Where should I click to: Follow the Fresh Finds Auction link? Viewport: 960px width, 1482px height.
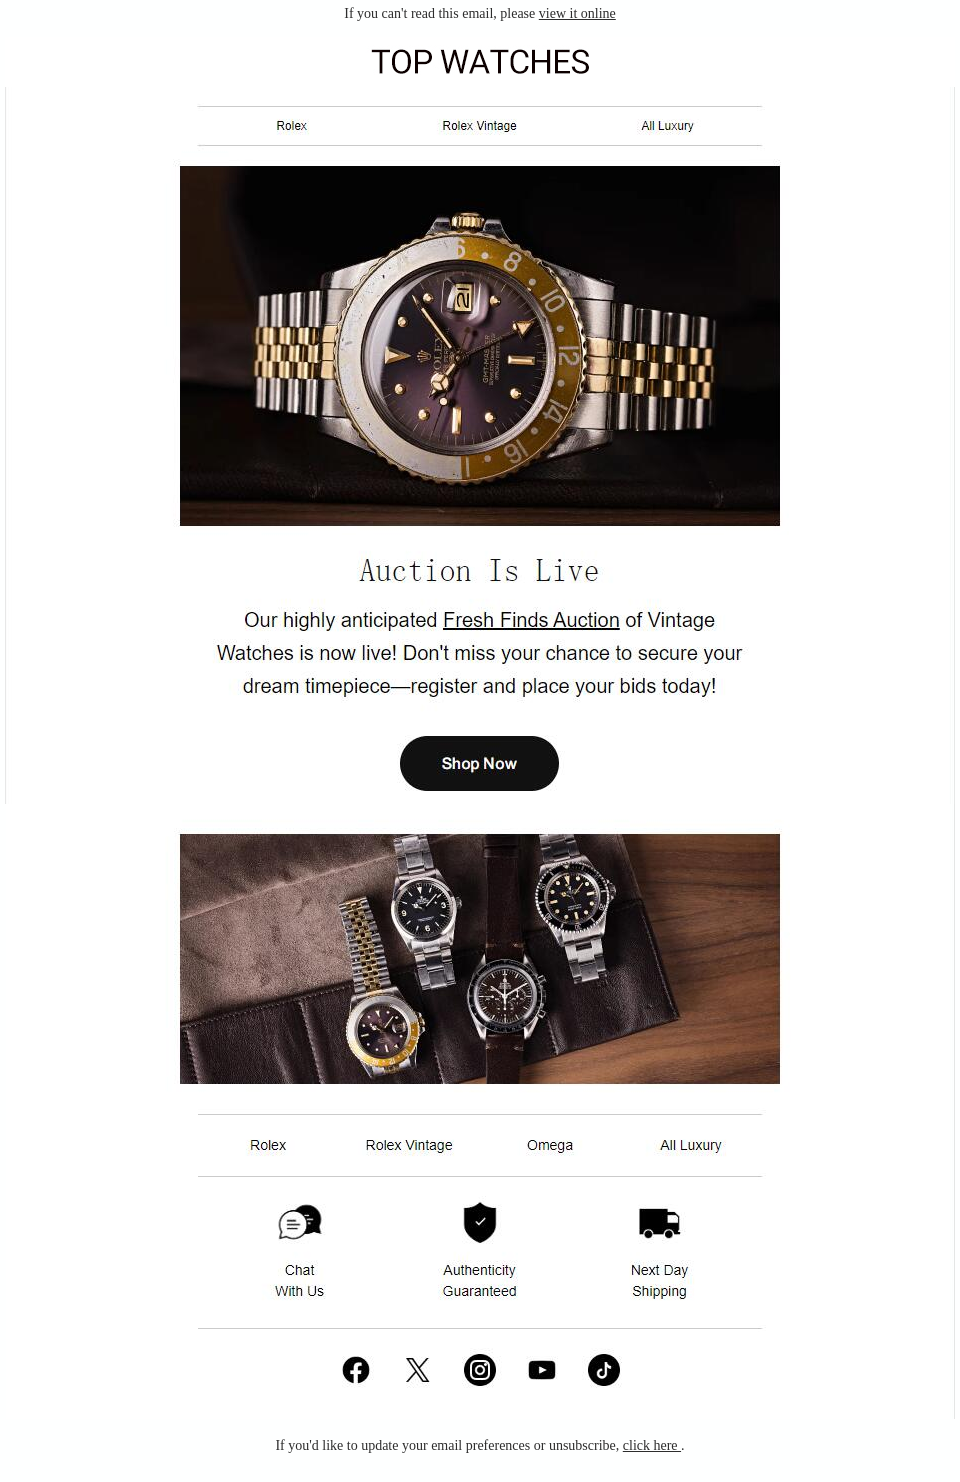coord(531,620)
